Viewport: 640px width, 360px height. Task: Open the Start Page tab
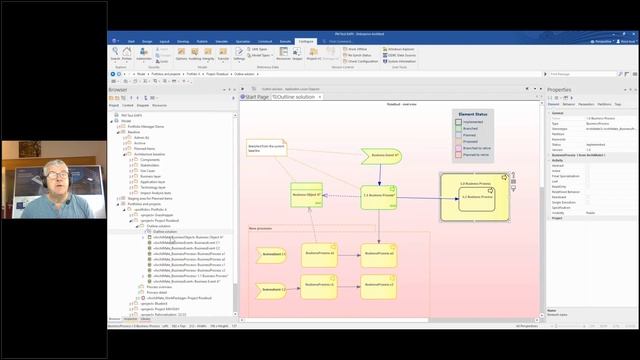[255, 97]
